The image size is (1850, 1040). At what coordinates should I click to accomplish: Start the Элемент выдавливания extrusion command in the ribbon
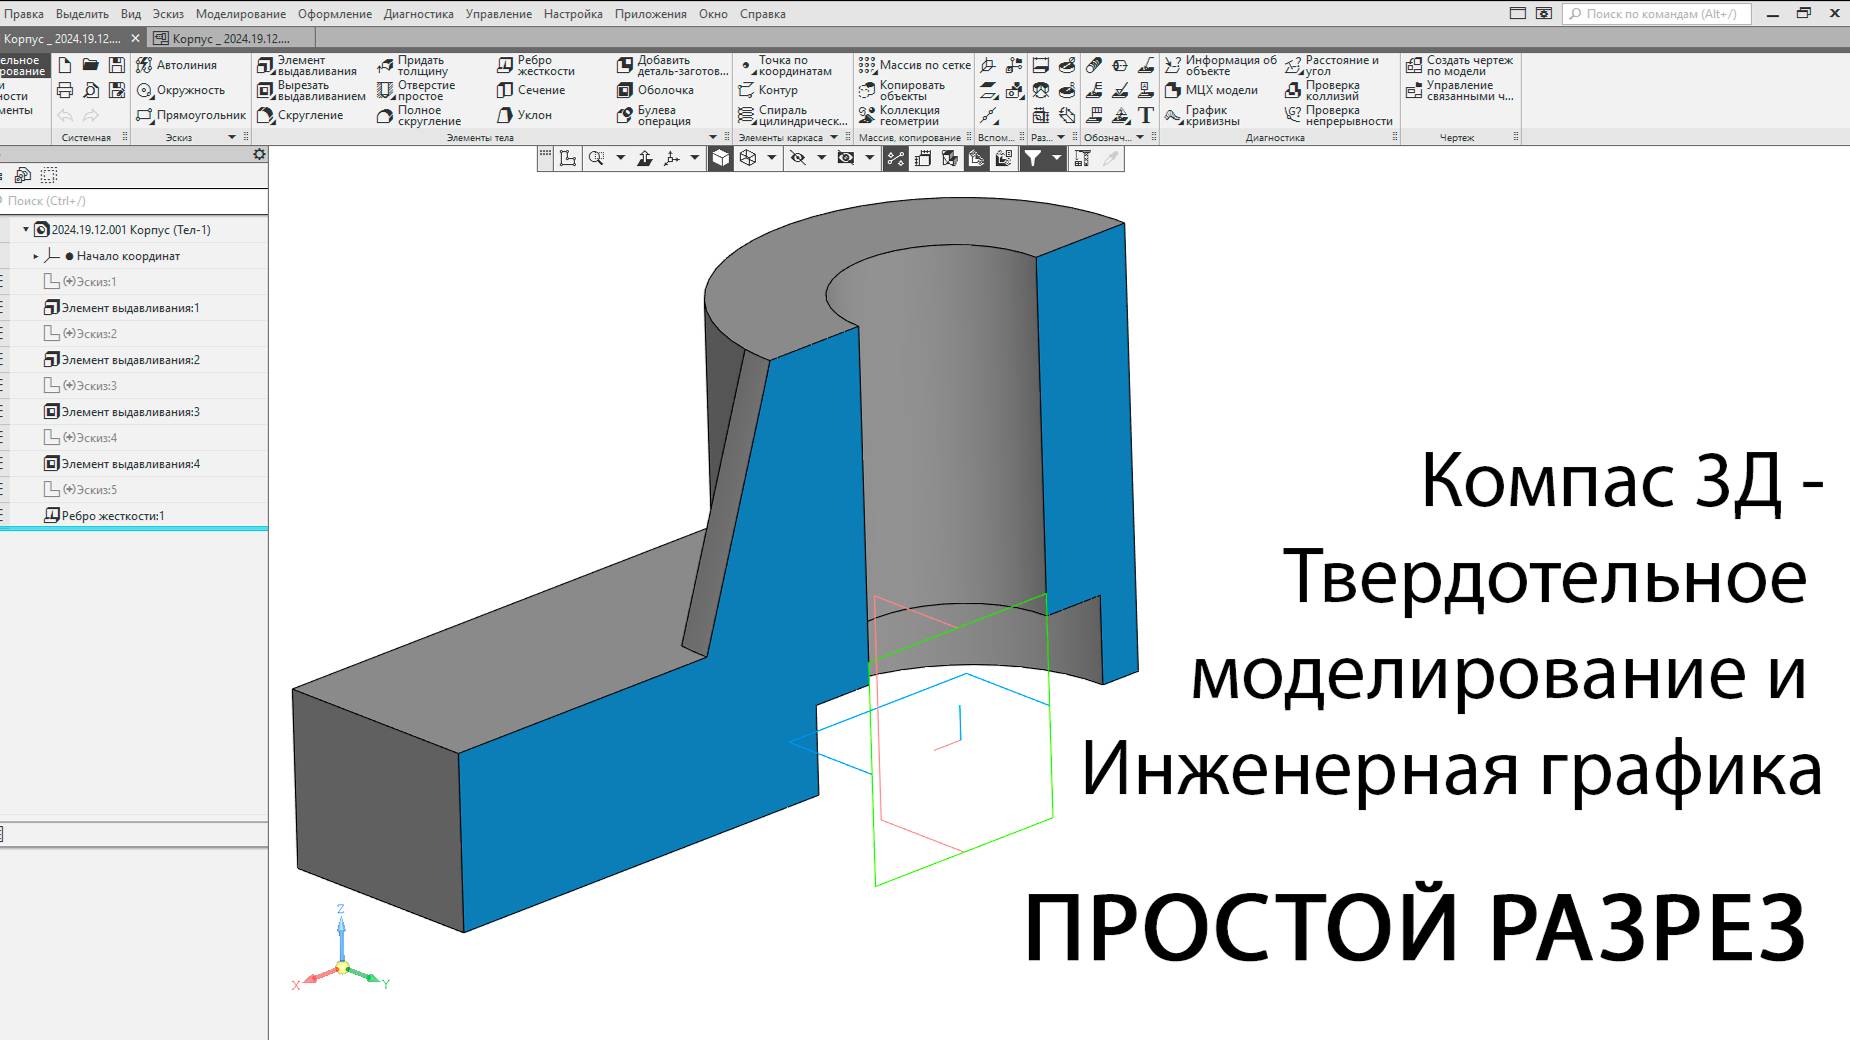pyautogui.click(x=307, y=66)
